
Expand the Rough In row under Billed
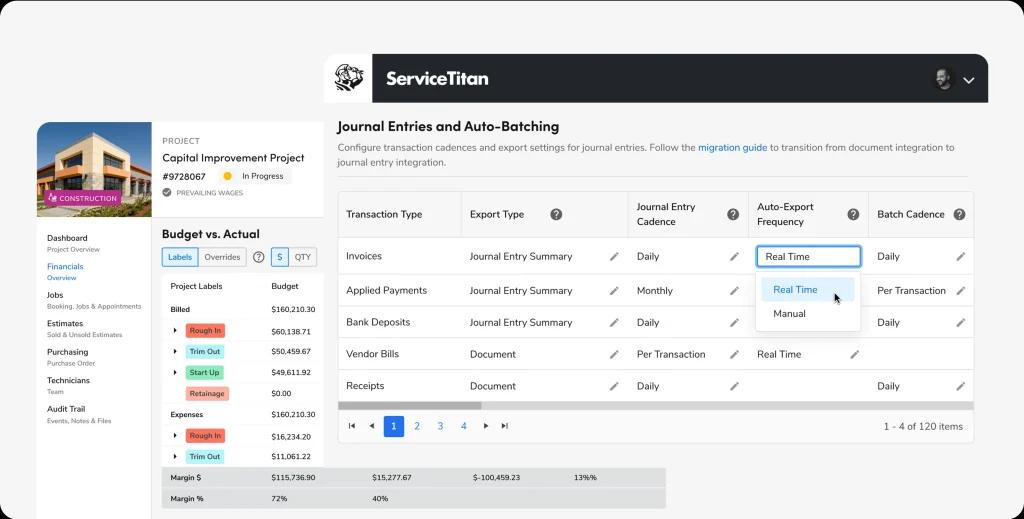click(175, 331)
